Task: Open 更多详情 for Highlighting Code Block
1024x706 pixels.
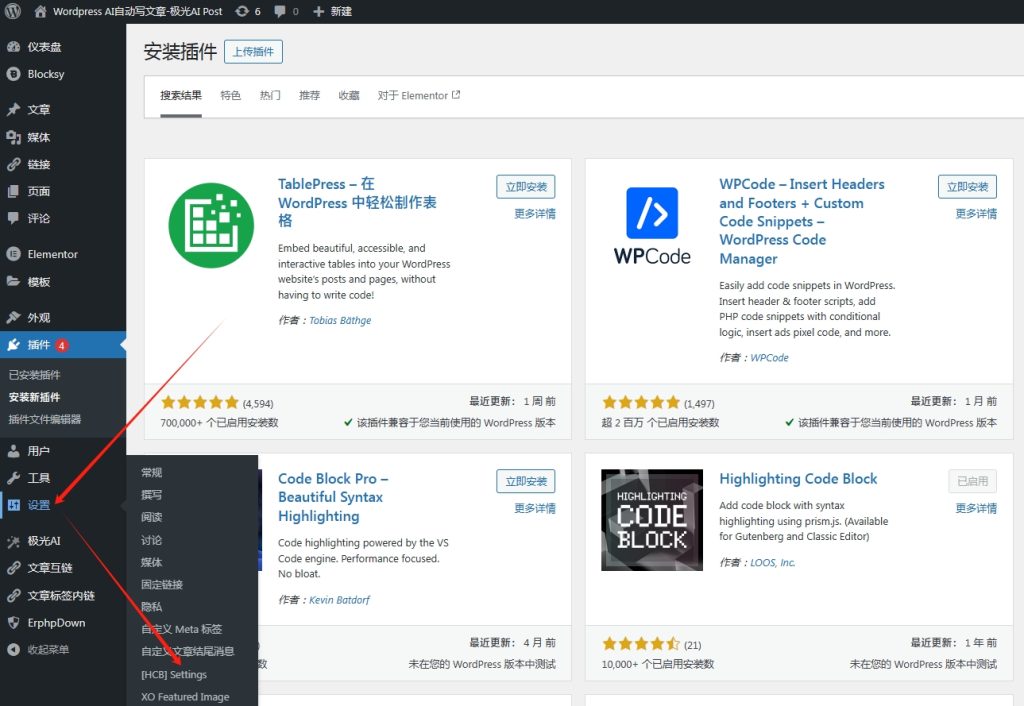Action: point(976,508)
